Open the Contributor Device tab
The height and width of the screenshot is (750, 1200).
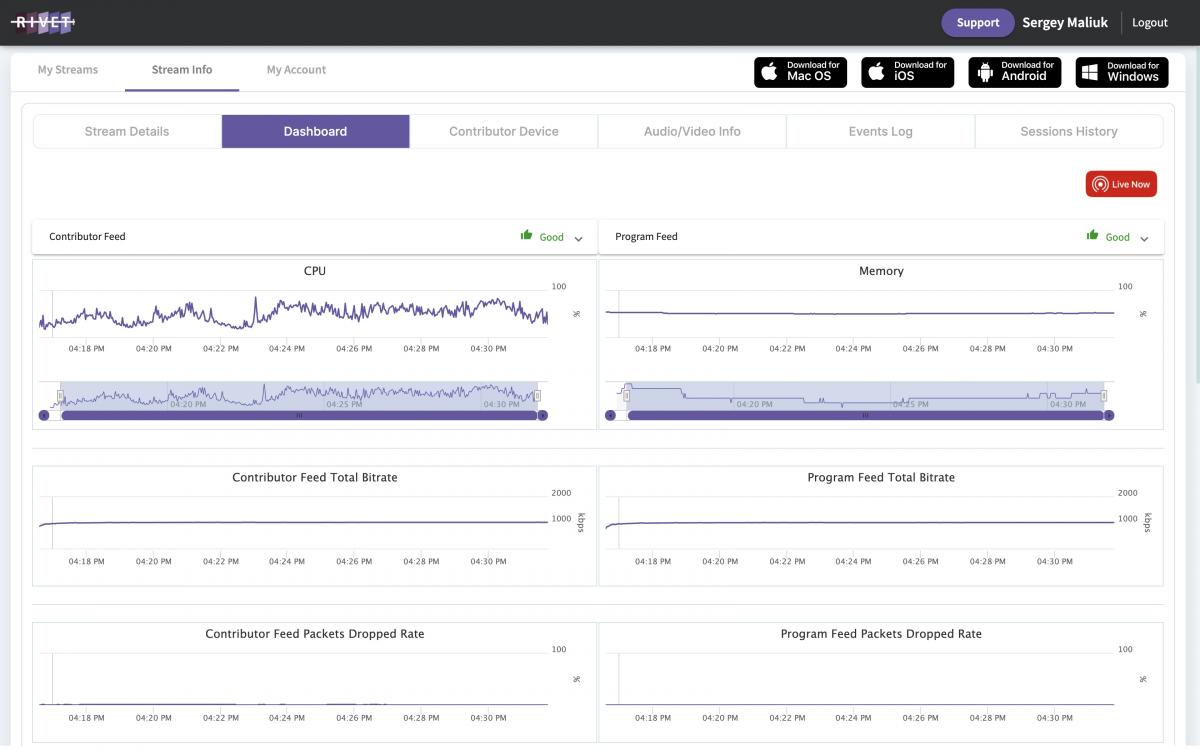504,131
